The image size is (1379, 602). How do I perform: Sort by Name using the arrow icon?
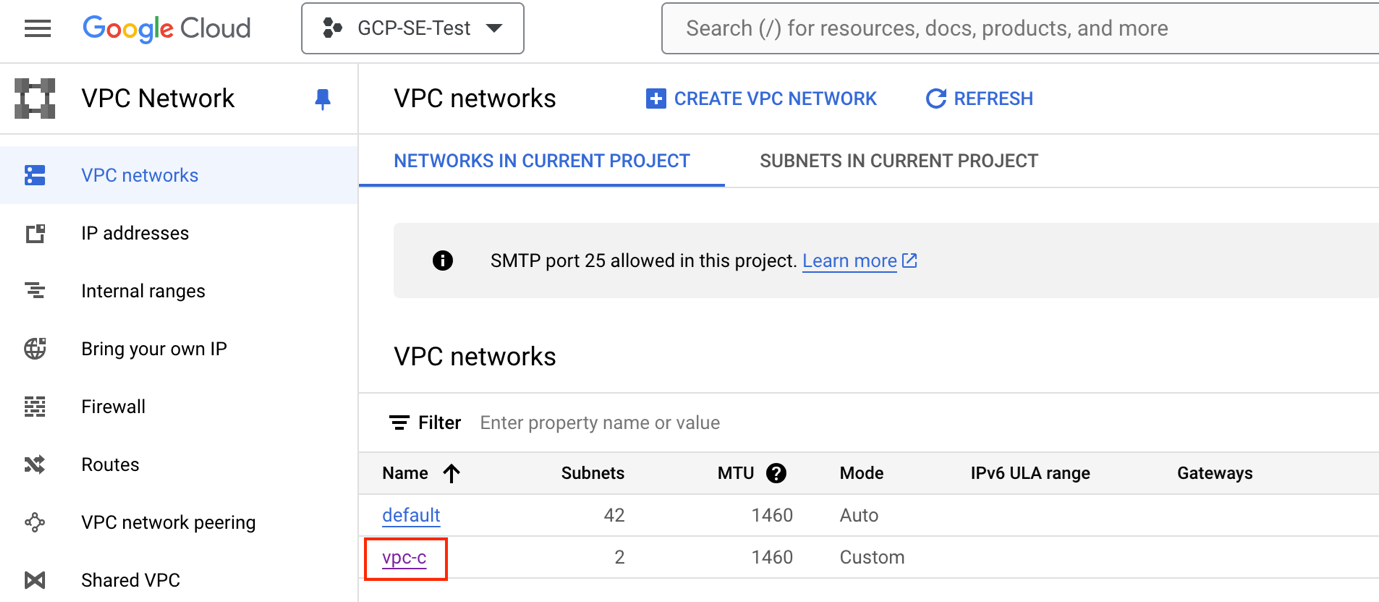pos(452,473)
